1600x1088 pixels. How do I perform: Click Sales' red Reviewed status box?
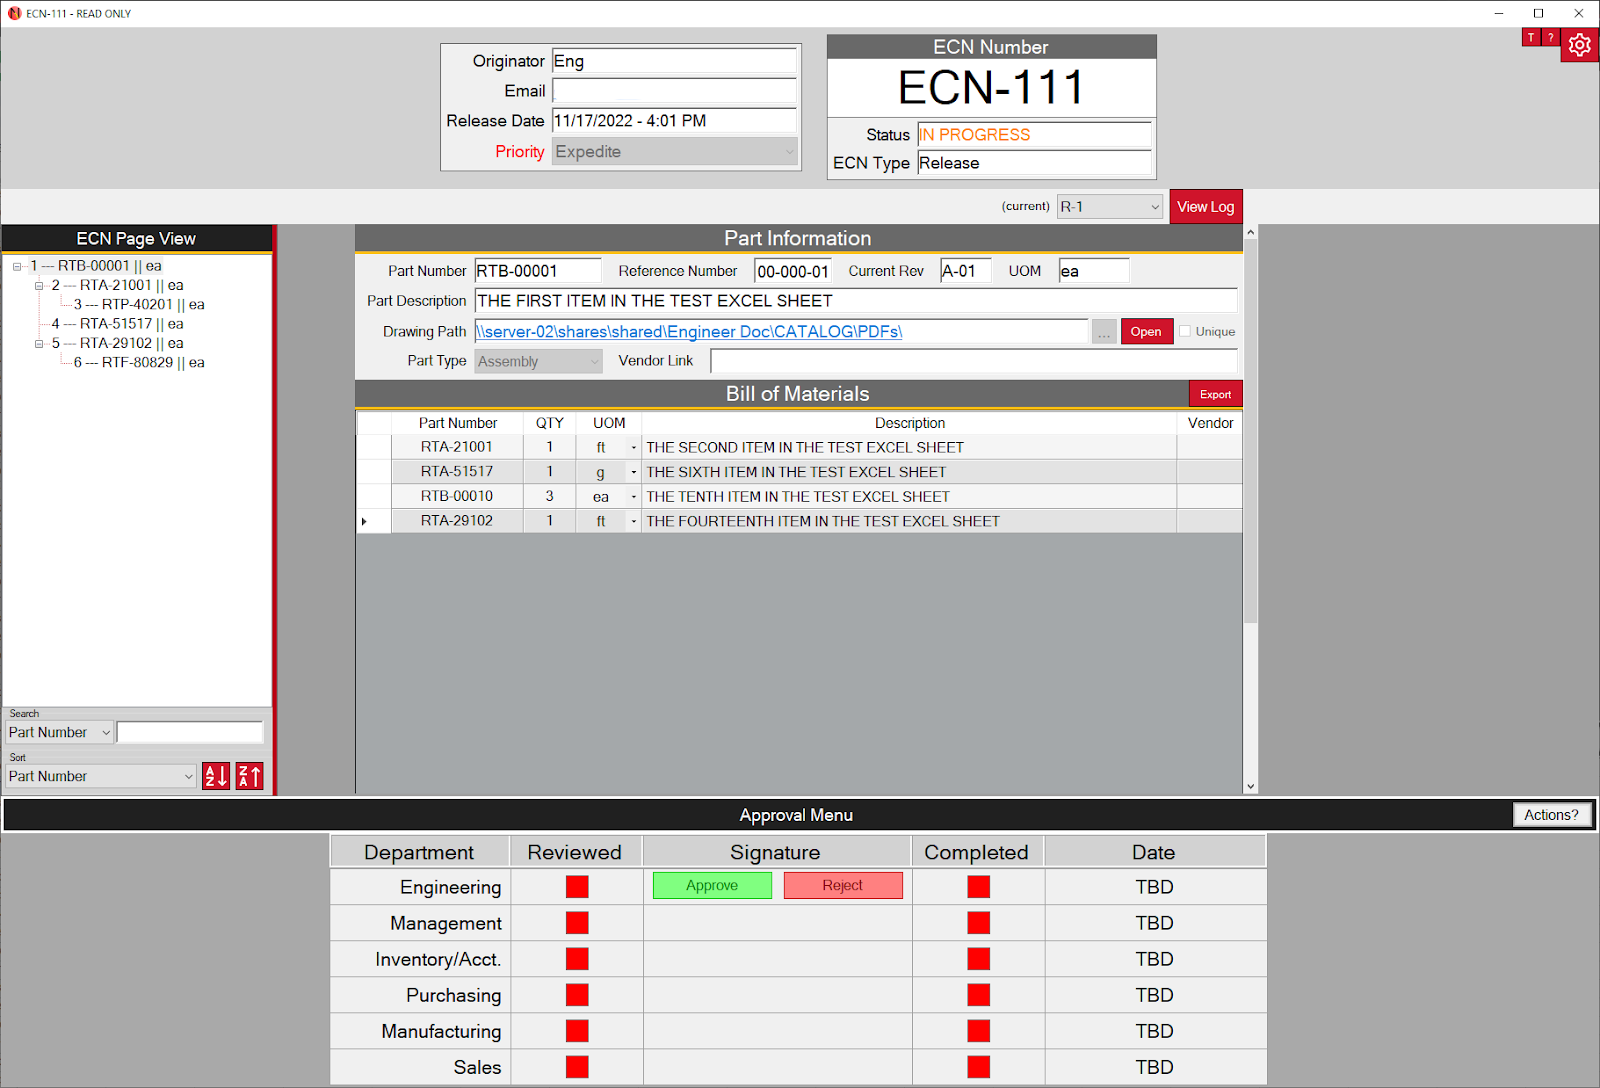click(x=577, y=1067)
